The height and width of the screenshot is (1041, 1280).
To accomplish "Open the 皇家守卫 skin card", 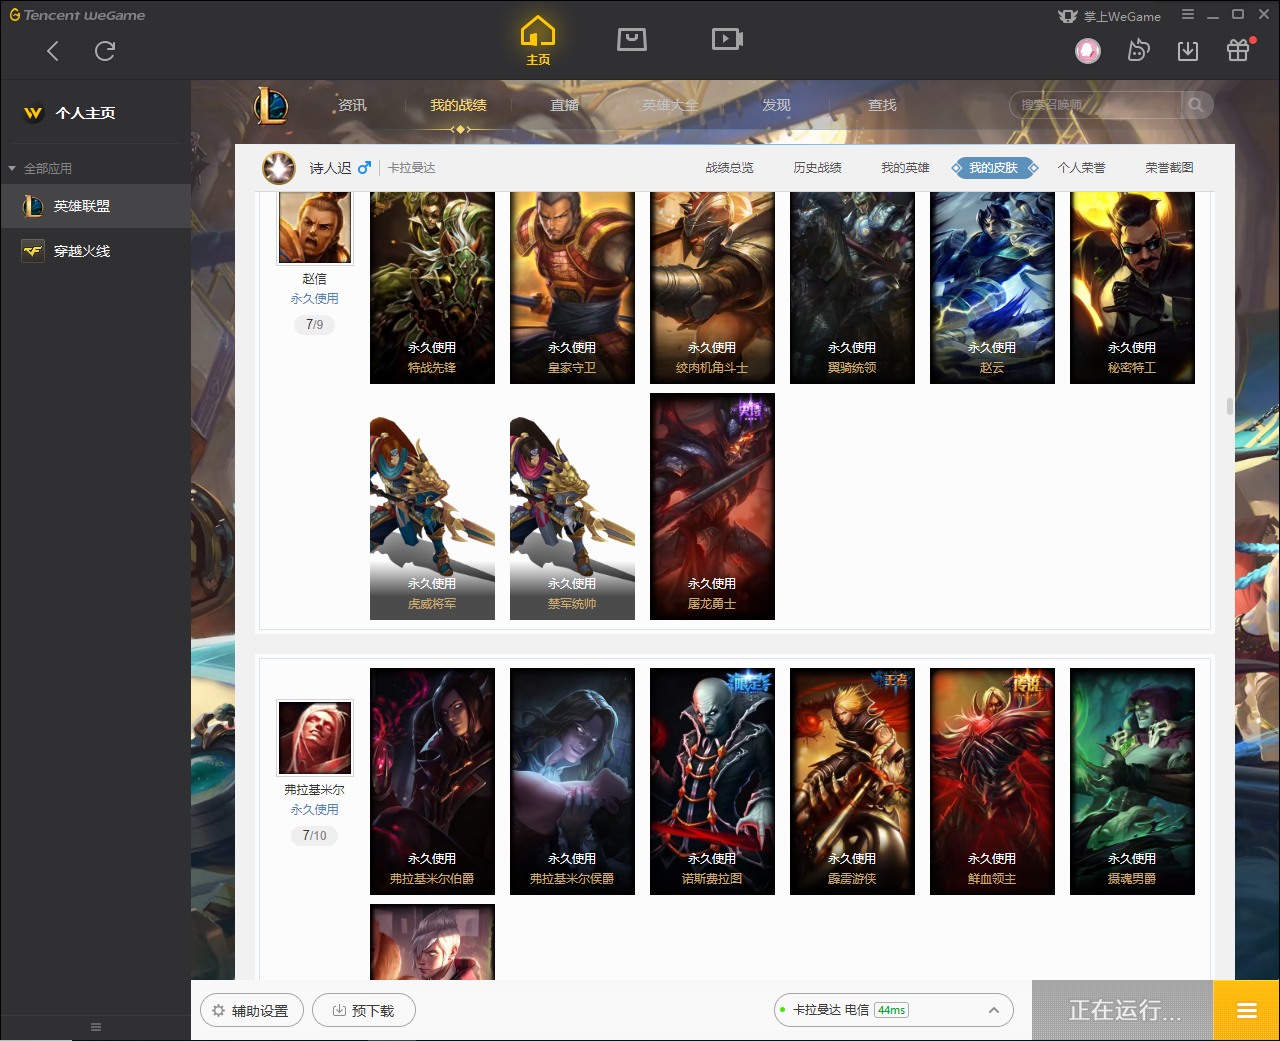I will (x=572, y=288).
